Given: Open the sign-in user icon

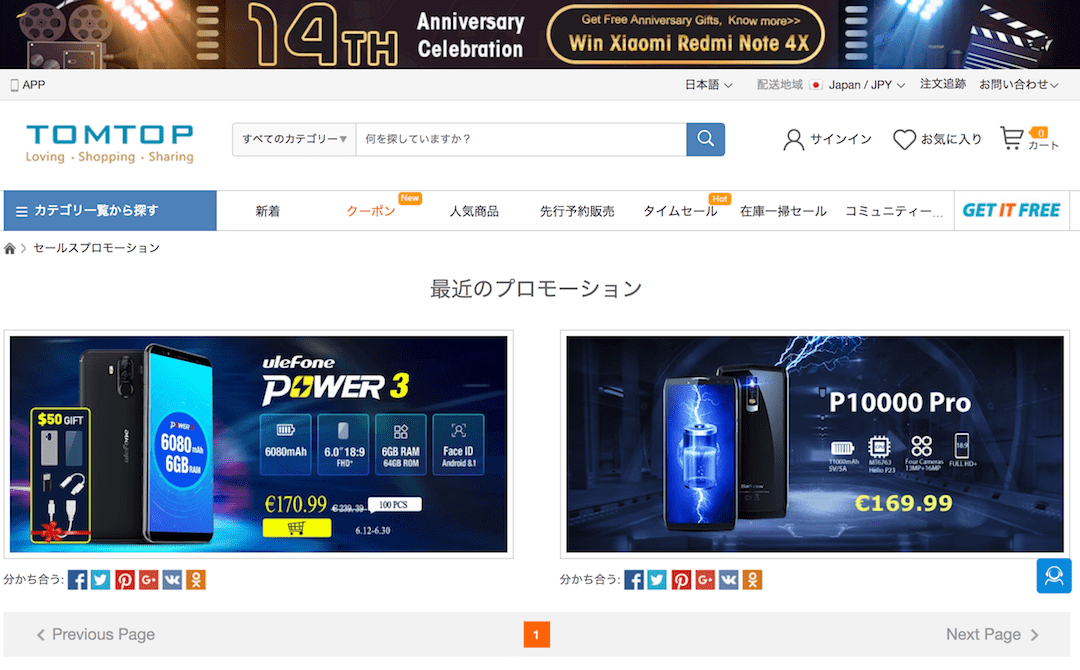Looking at the screenshot, I should coord(793,139).
